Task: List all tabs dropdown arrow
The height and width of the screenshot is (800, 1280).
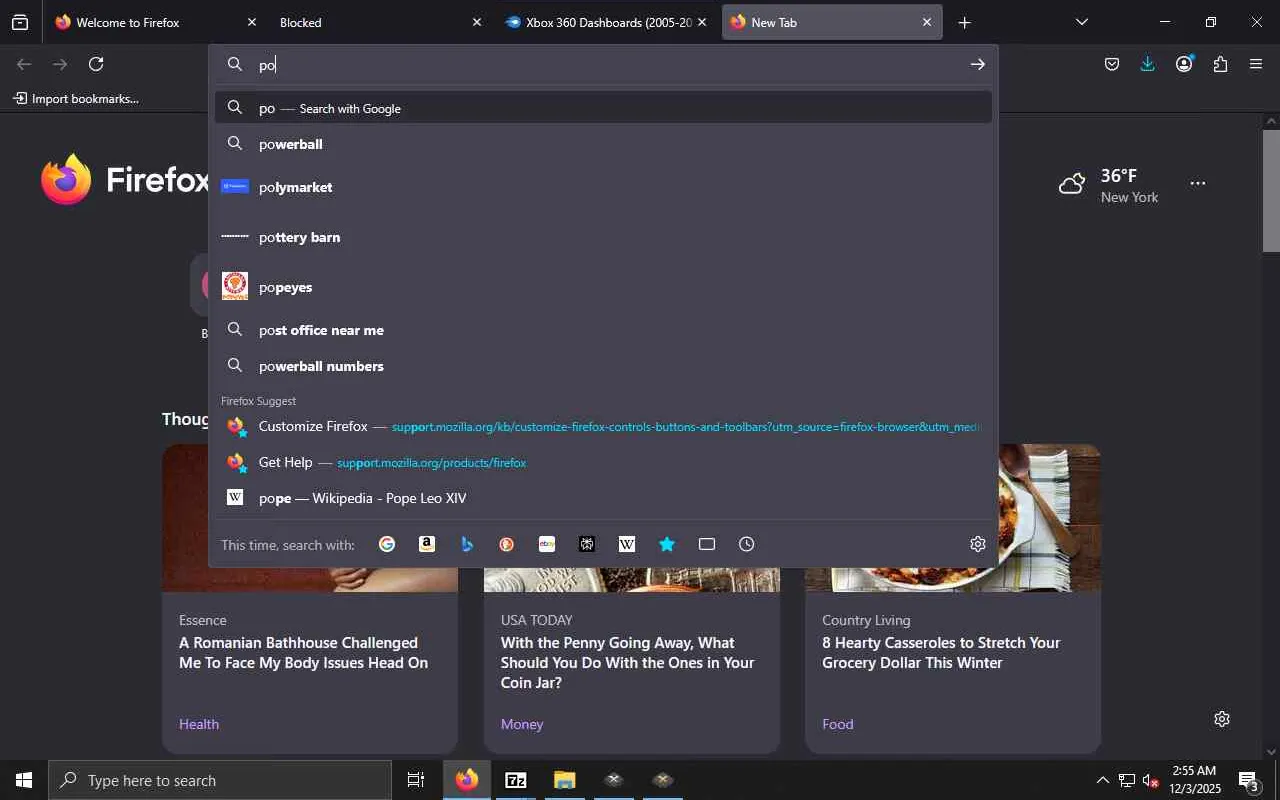Action: [1081, 22]
